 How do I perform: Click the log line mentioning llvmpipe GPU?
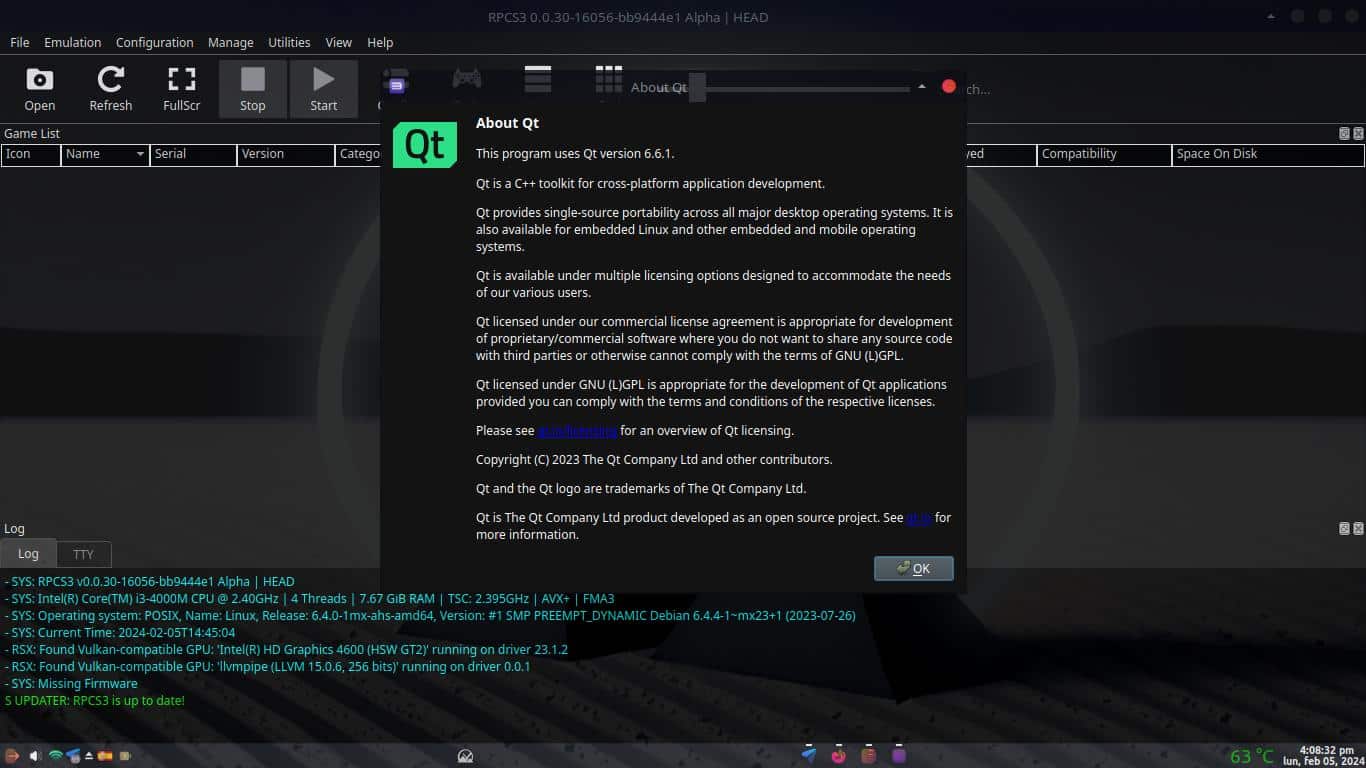[267, 667]
